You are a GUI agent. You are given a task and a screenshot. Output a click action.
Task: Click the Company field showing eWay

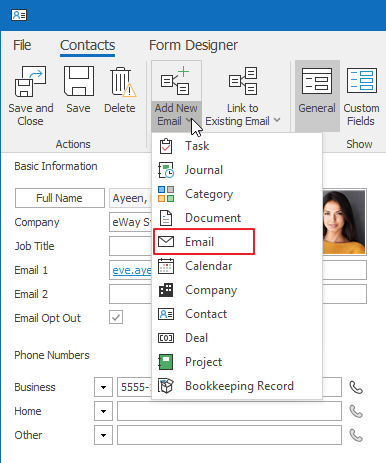coord(131,222)
